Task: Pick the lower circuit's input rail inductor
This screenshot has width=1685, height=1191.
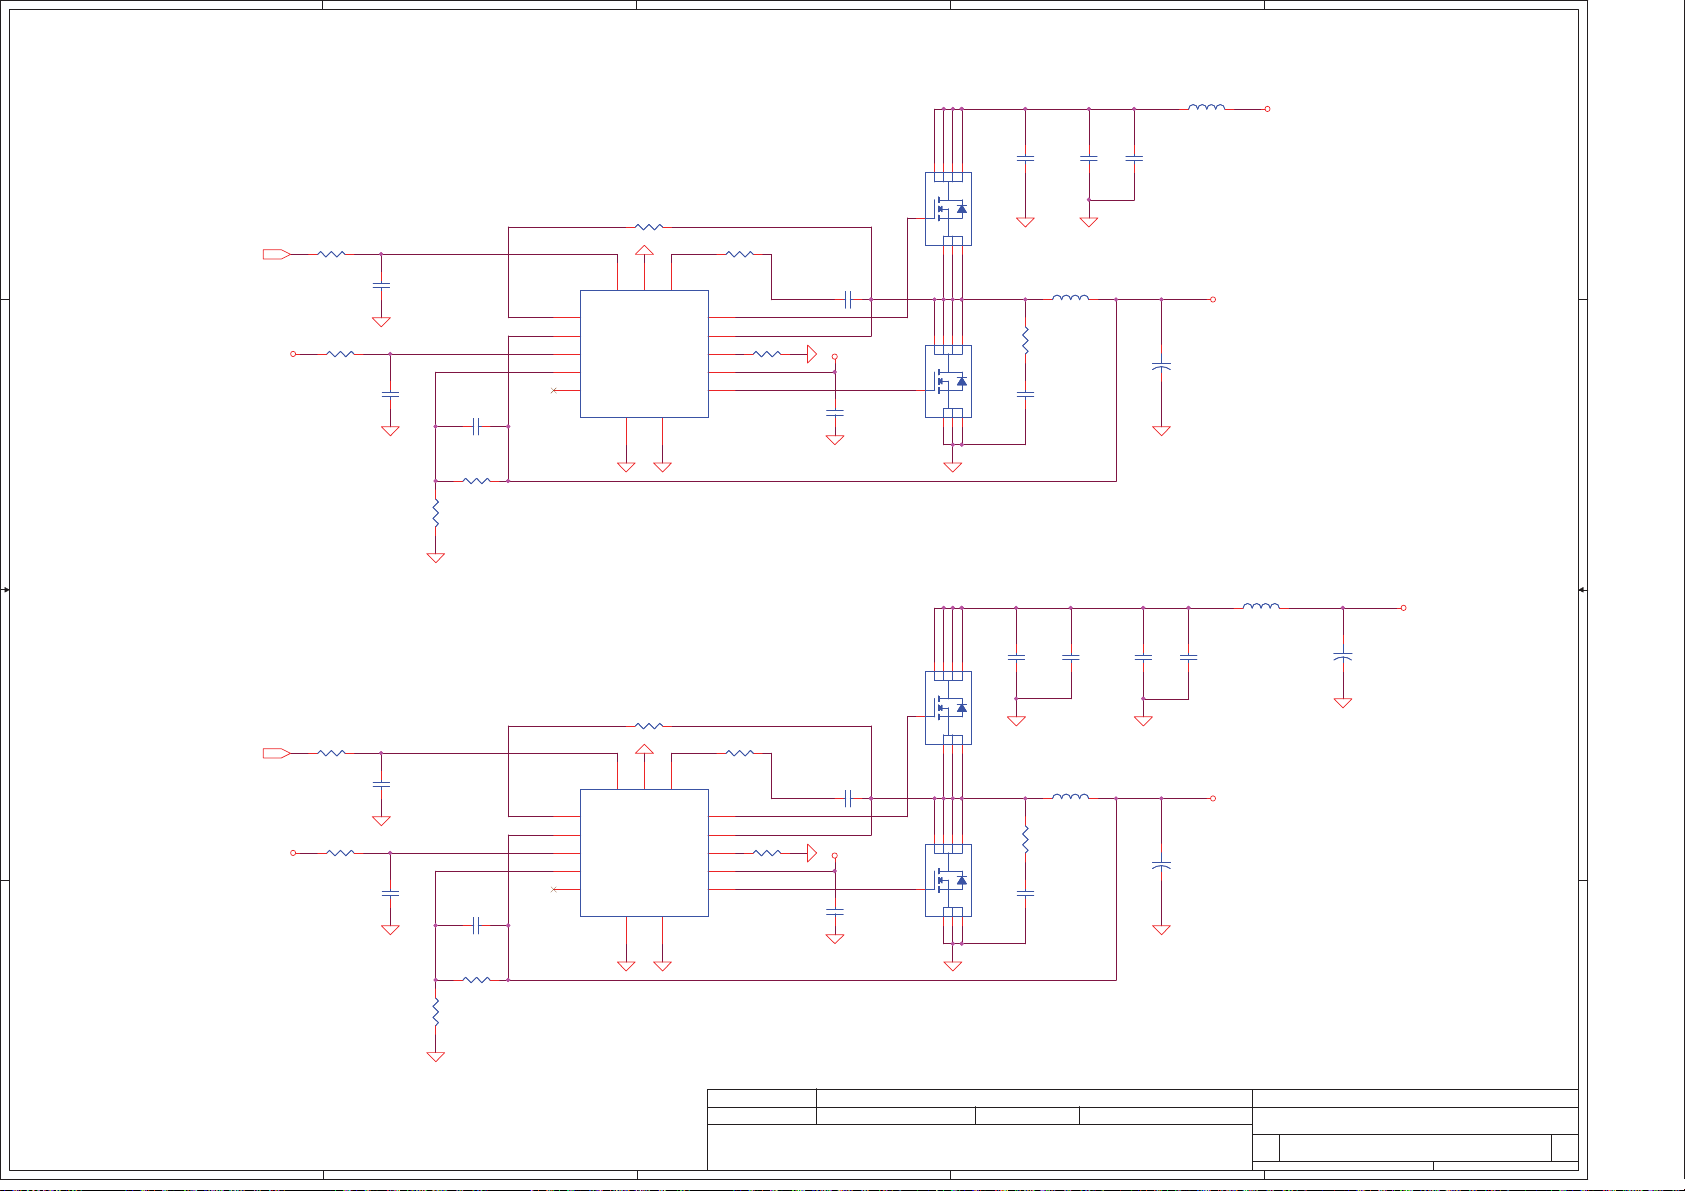Action: click(x=1261, y=606)
